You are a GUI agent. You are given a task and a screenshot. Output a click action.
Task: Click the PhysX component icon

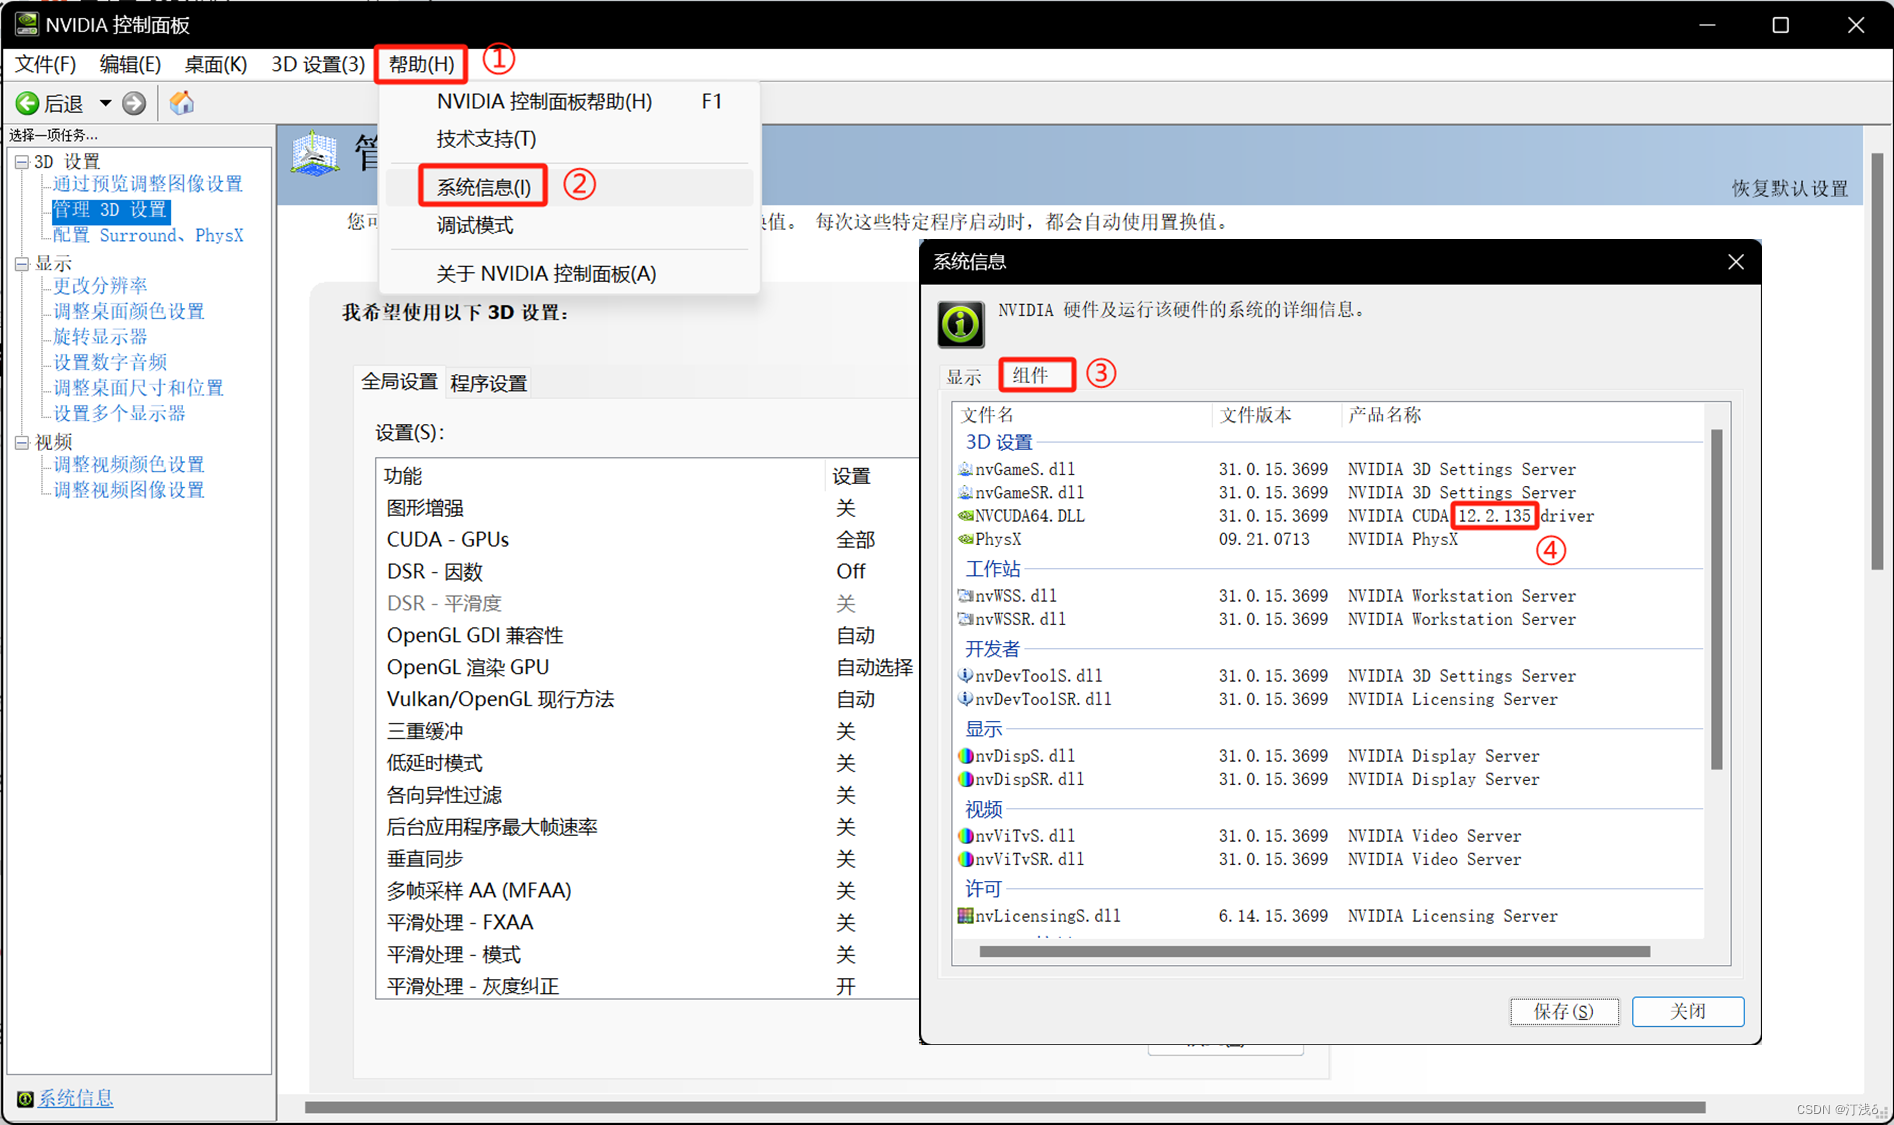click(965, 539)
